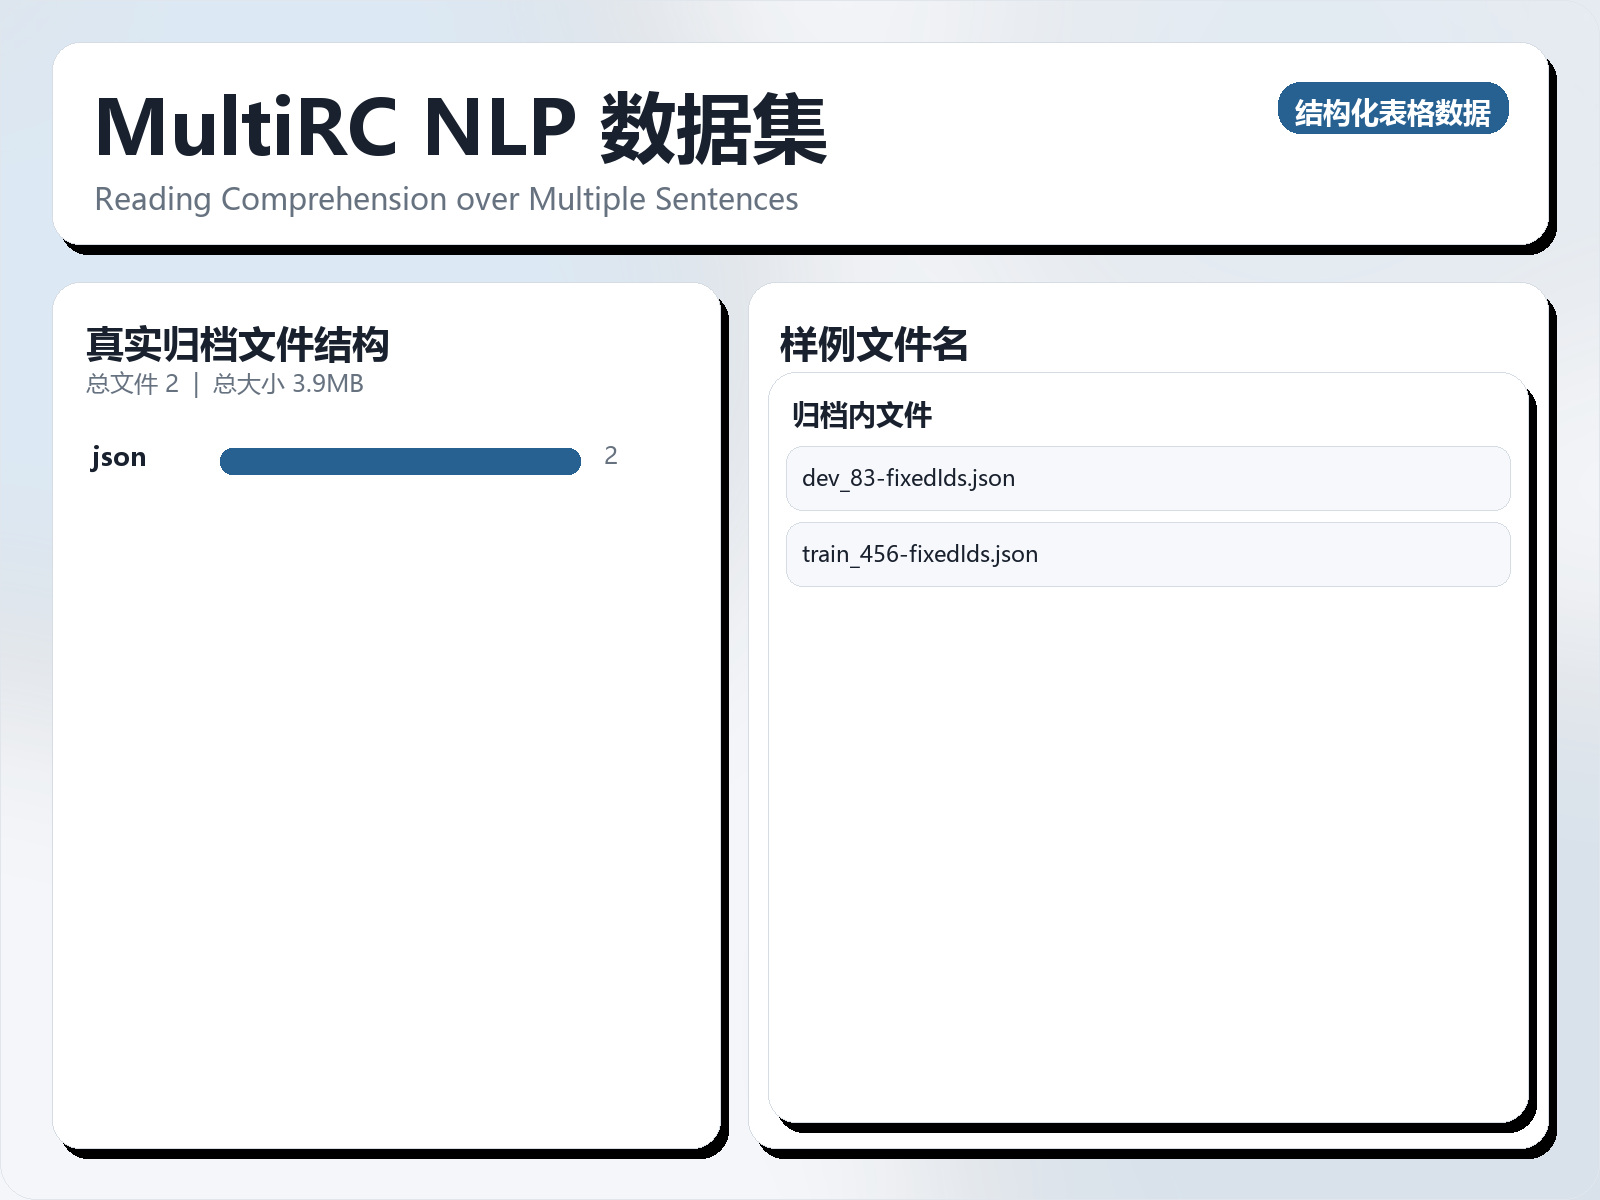Click the blue bar representing json files
The width and height of the screenshot is (1600, 1200).
click(400, 460)
